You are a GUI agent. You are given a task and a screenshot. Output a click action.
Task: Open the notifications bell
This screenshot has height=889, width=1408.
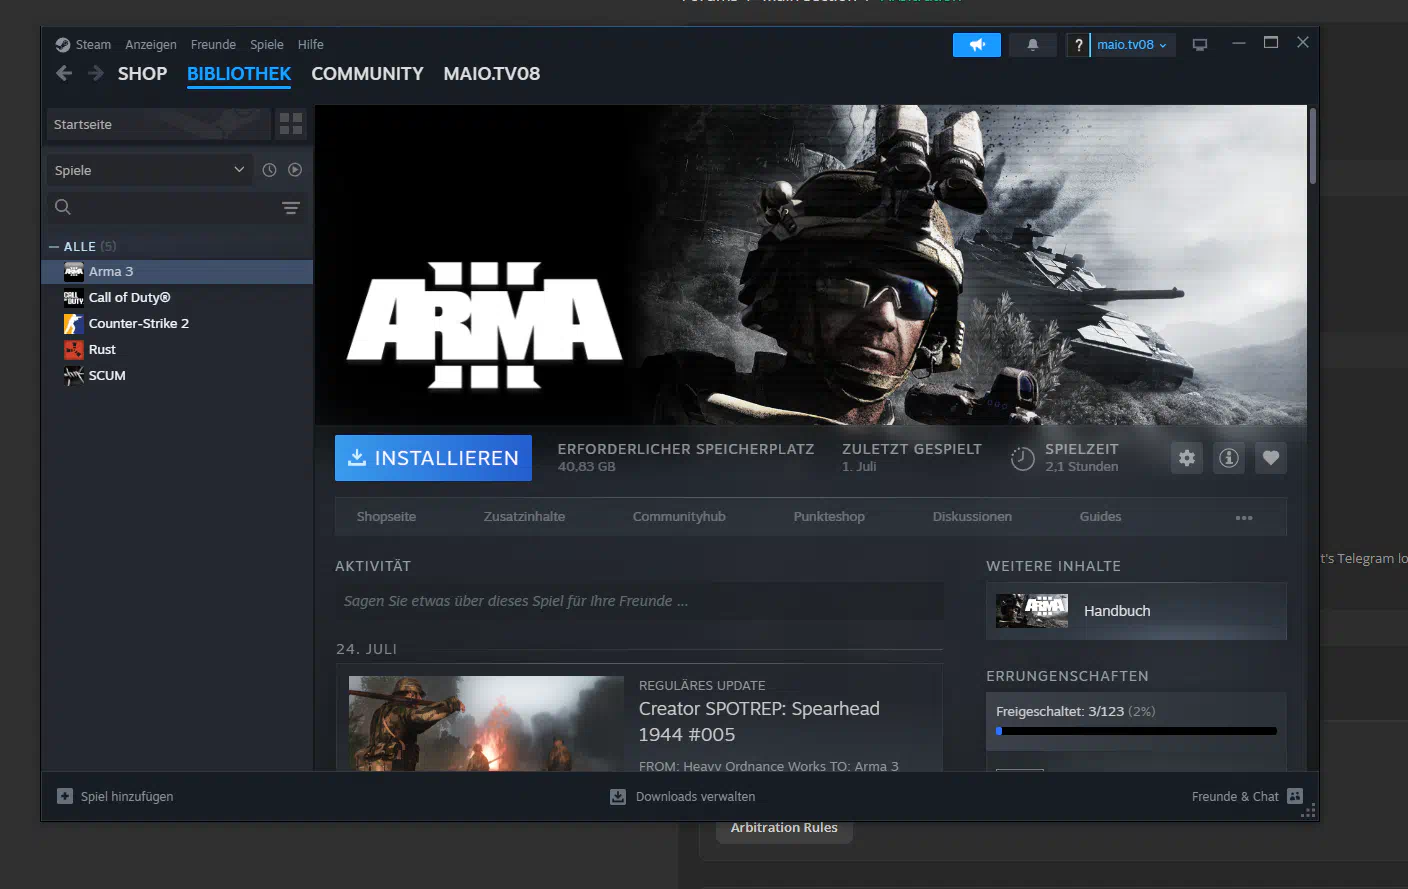point(1033,45)
